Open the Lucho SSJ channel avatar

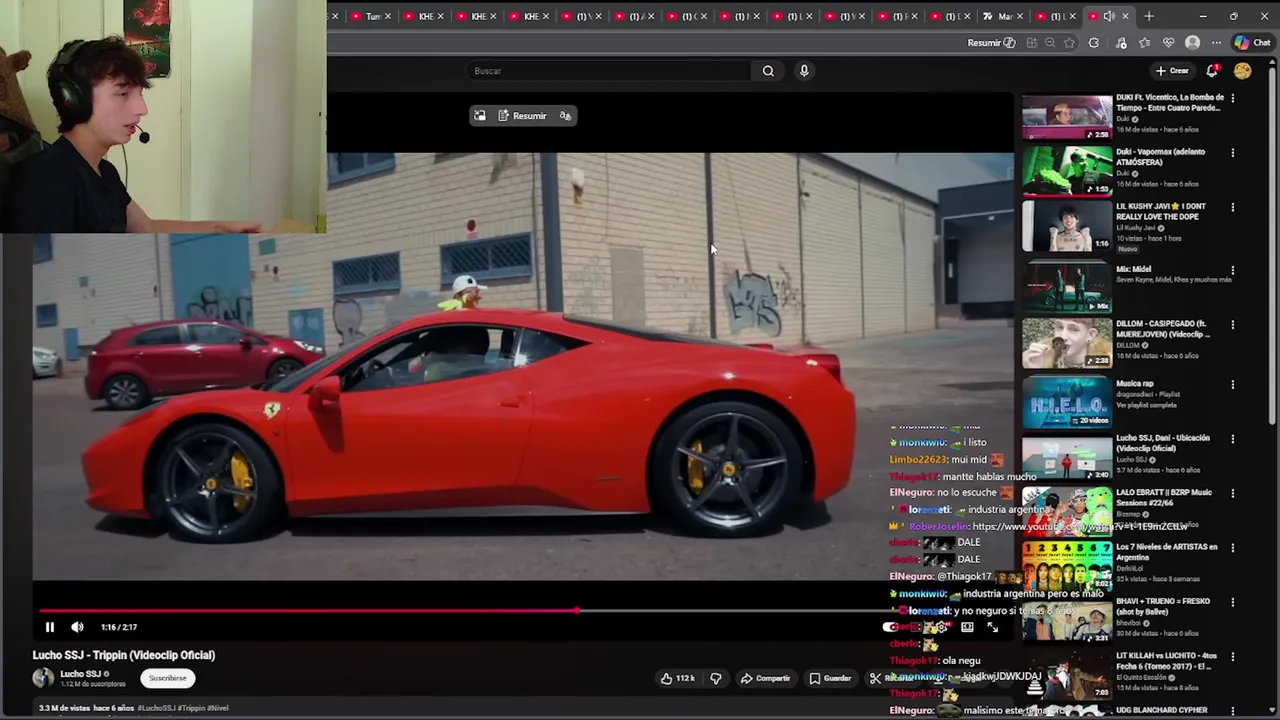pos(43,678)
